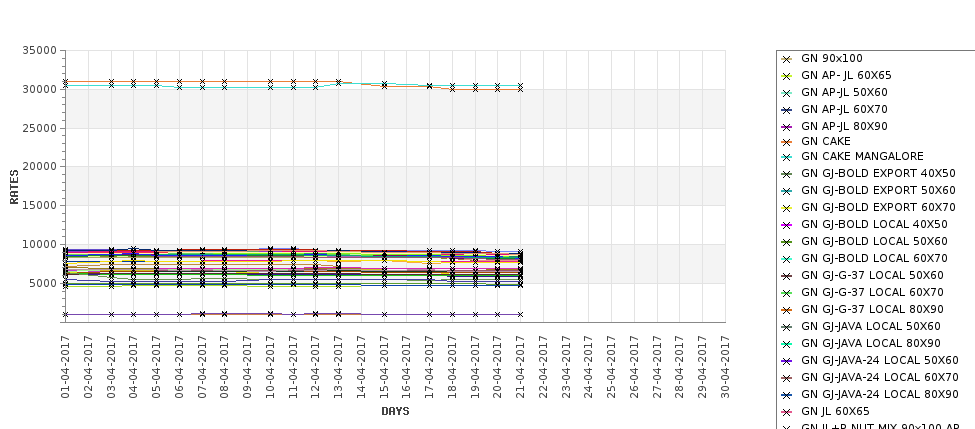Select GN GJ-JAVA-24 LOCAL 60X70 label
This screenshot has width=975, height=429.
[879, 377]
